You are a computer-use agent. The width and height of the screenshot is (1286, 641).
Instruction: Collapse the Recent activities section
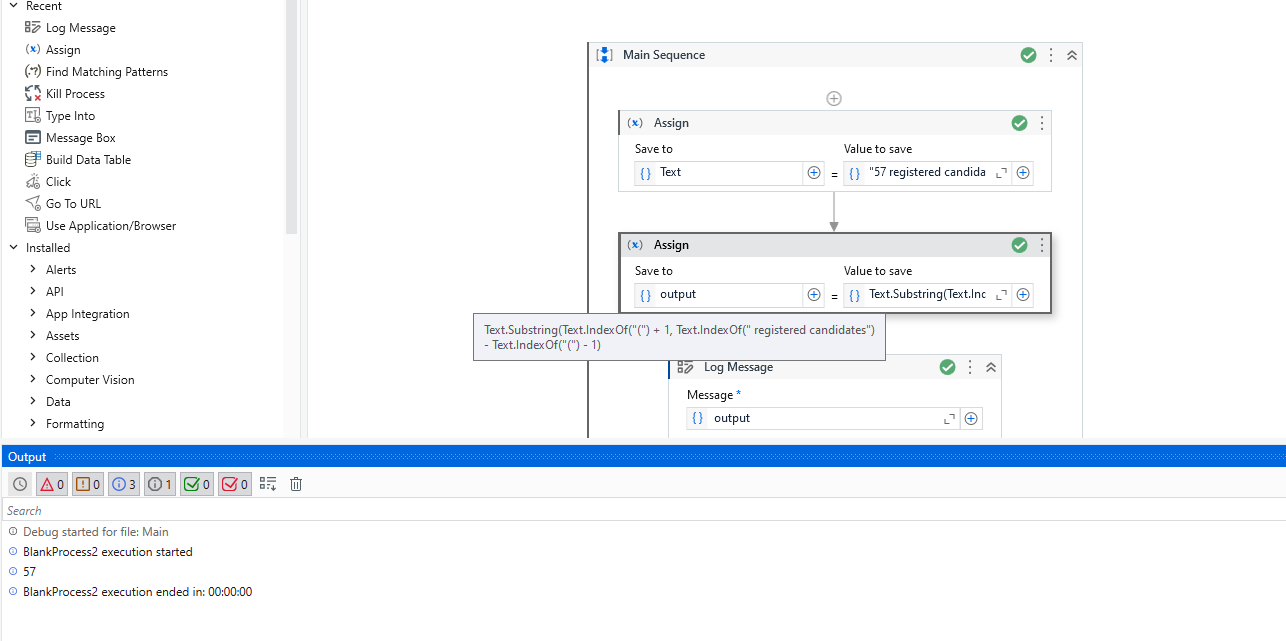(x=13, y=6)
